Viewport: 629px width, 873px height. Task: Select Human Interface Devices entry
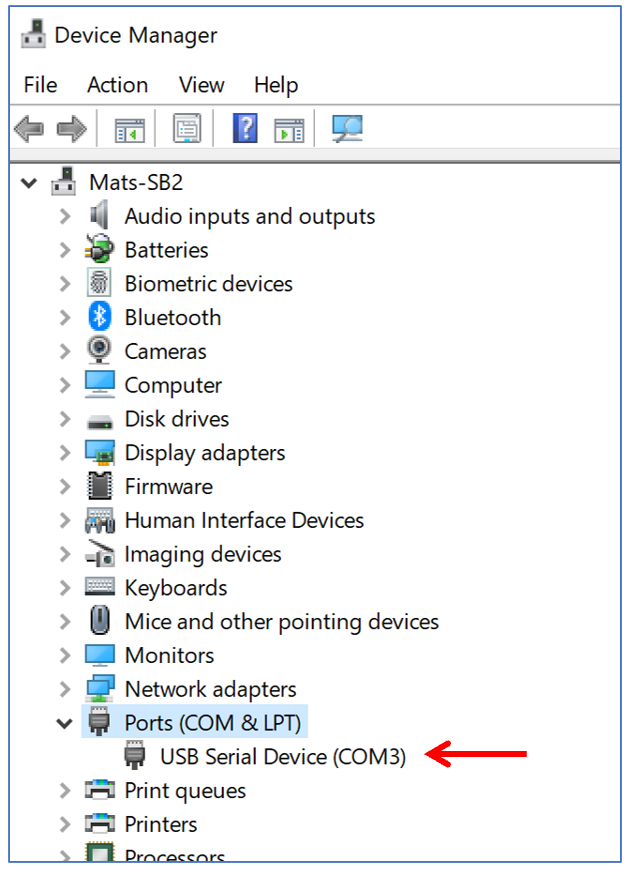243,521
